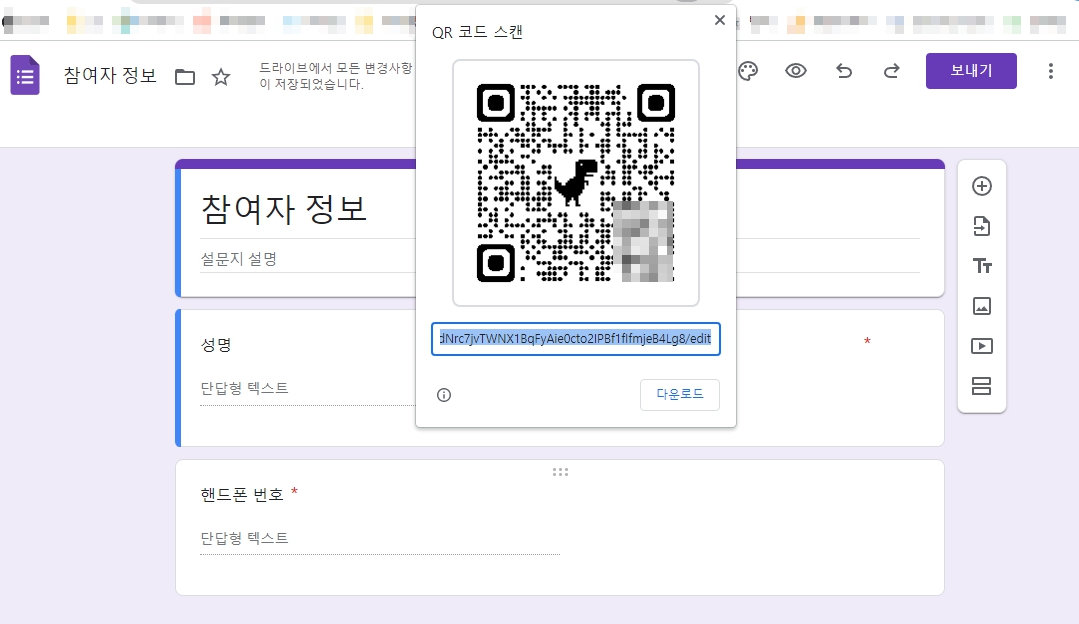This screenshot has height=624, width=1079.
Task: Add a video using the video icon
Action: pos(981,346)
